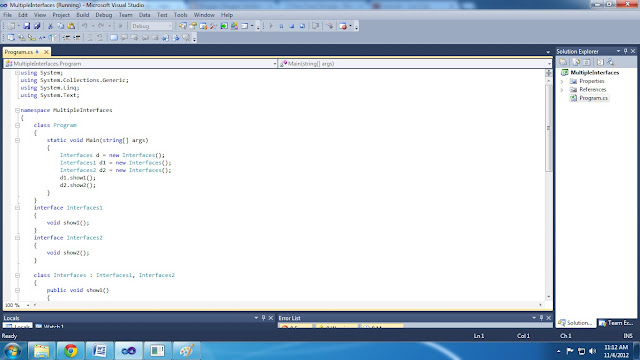Open the File menu
This screenshot has width=640, height=360.
click(x=7, y=15)
